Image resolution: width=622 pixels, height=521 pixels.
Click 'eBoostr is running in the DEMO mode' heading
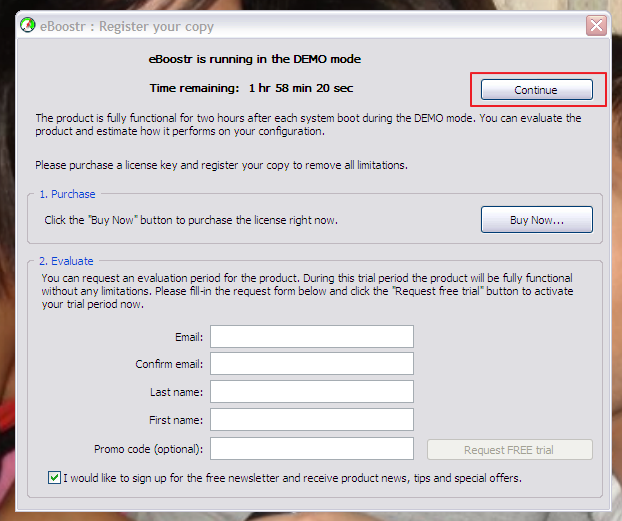(x=255, y=59)
